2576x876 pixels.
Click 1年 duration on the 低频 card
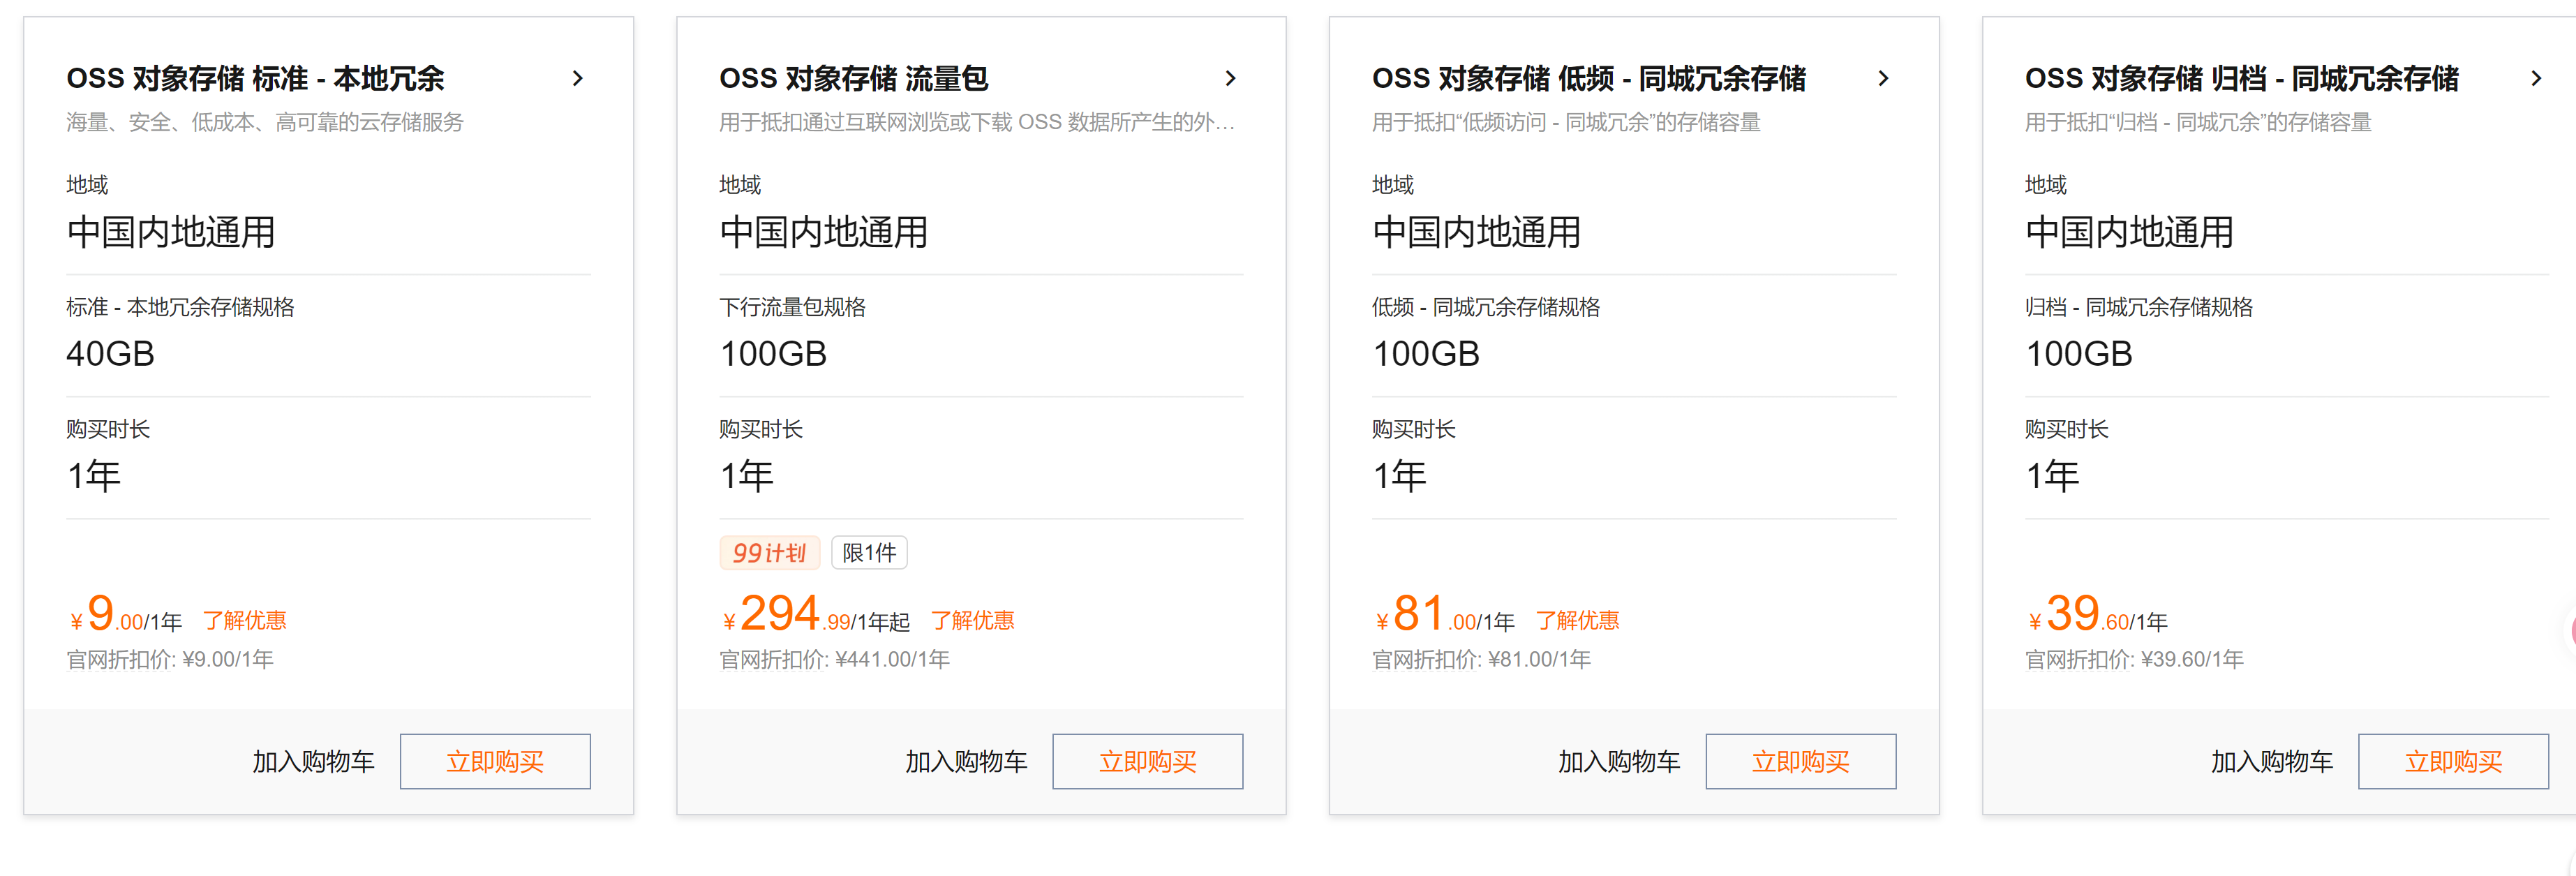tap(1400, 475)
